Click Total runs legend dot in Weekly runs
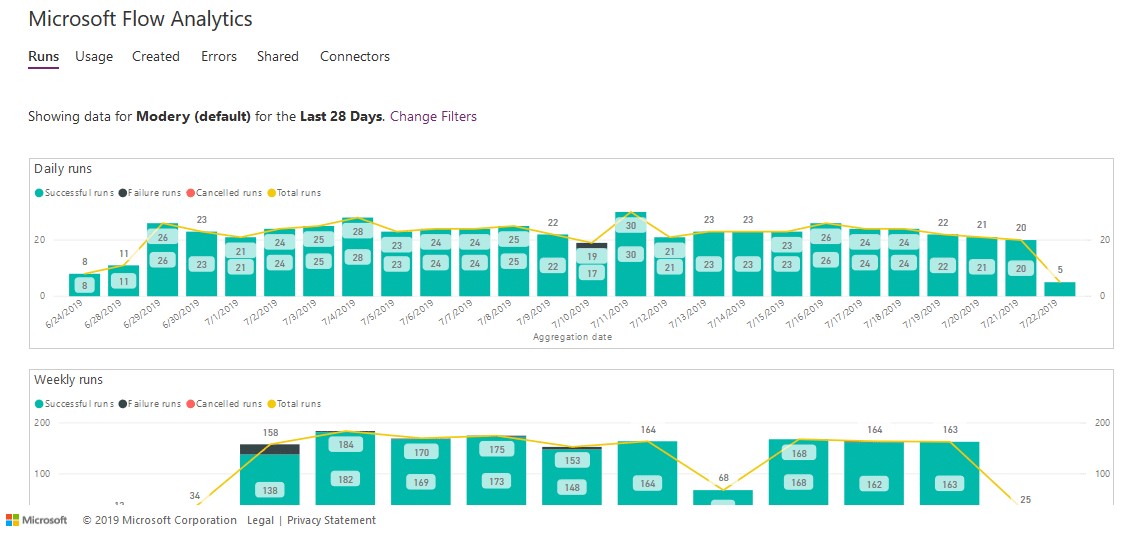 coord(271,404)
